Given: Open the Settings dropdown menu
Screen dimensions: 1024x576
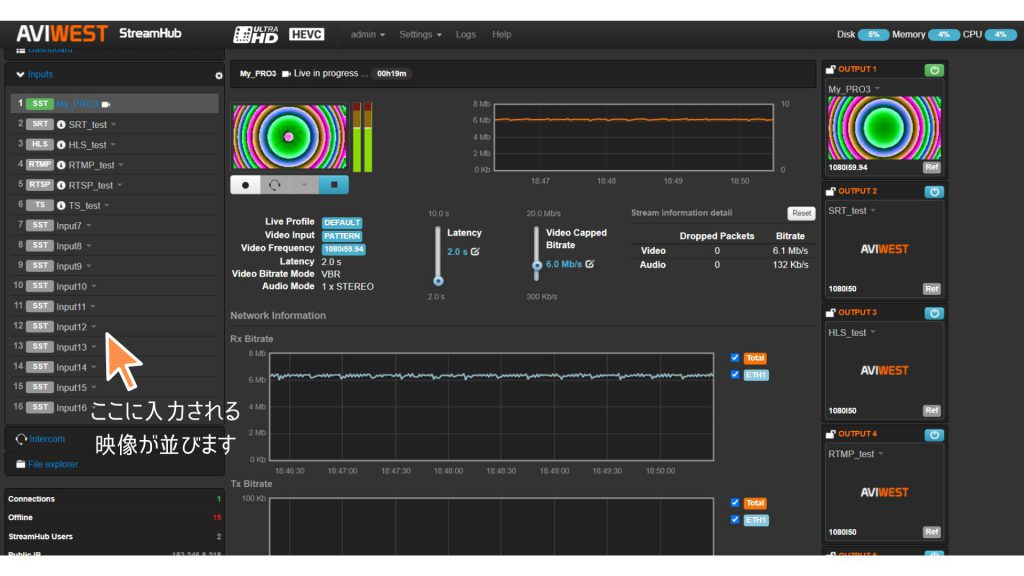Looking at the screenshot, I should tap(421, 35).
